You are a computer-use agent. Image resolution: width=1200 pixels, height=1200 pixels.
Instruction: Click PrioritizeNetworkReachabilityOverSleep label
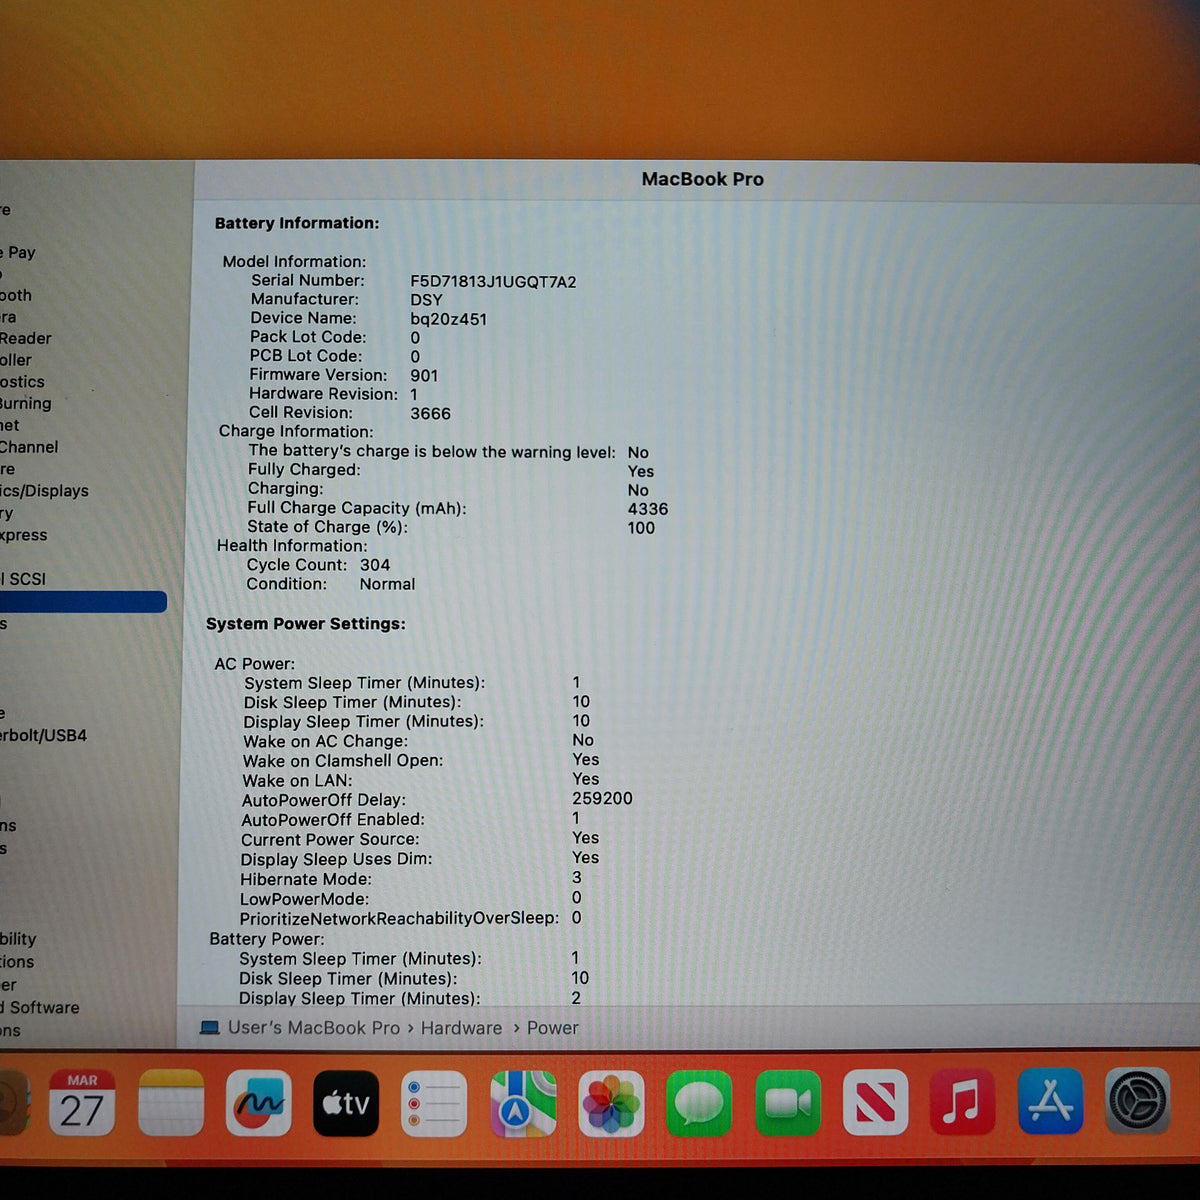coord(399,919)
